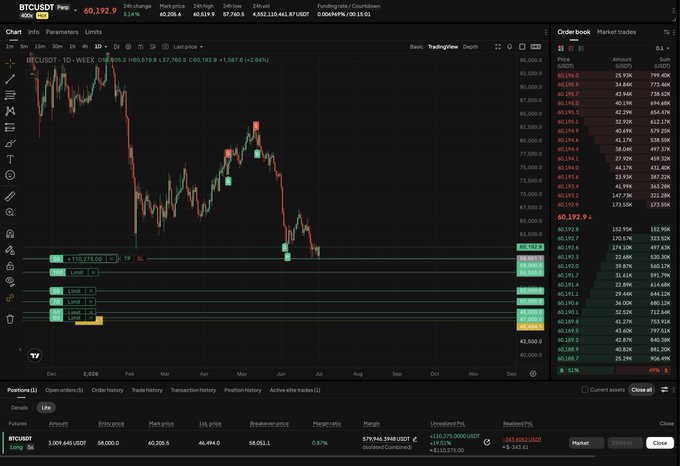Viewport: 680px width, 466px height.
Task: Switch chart mode to Basic
Action: (x=416, y=47)
